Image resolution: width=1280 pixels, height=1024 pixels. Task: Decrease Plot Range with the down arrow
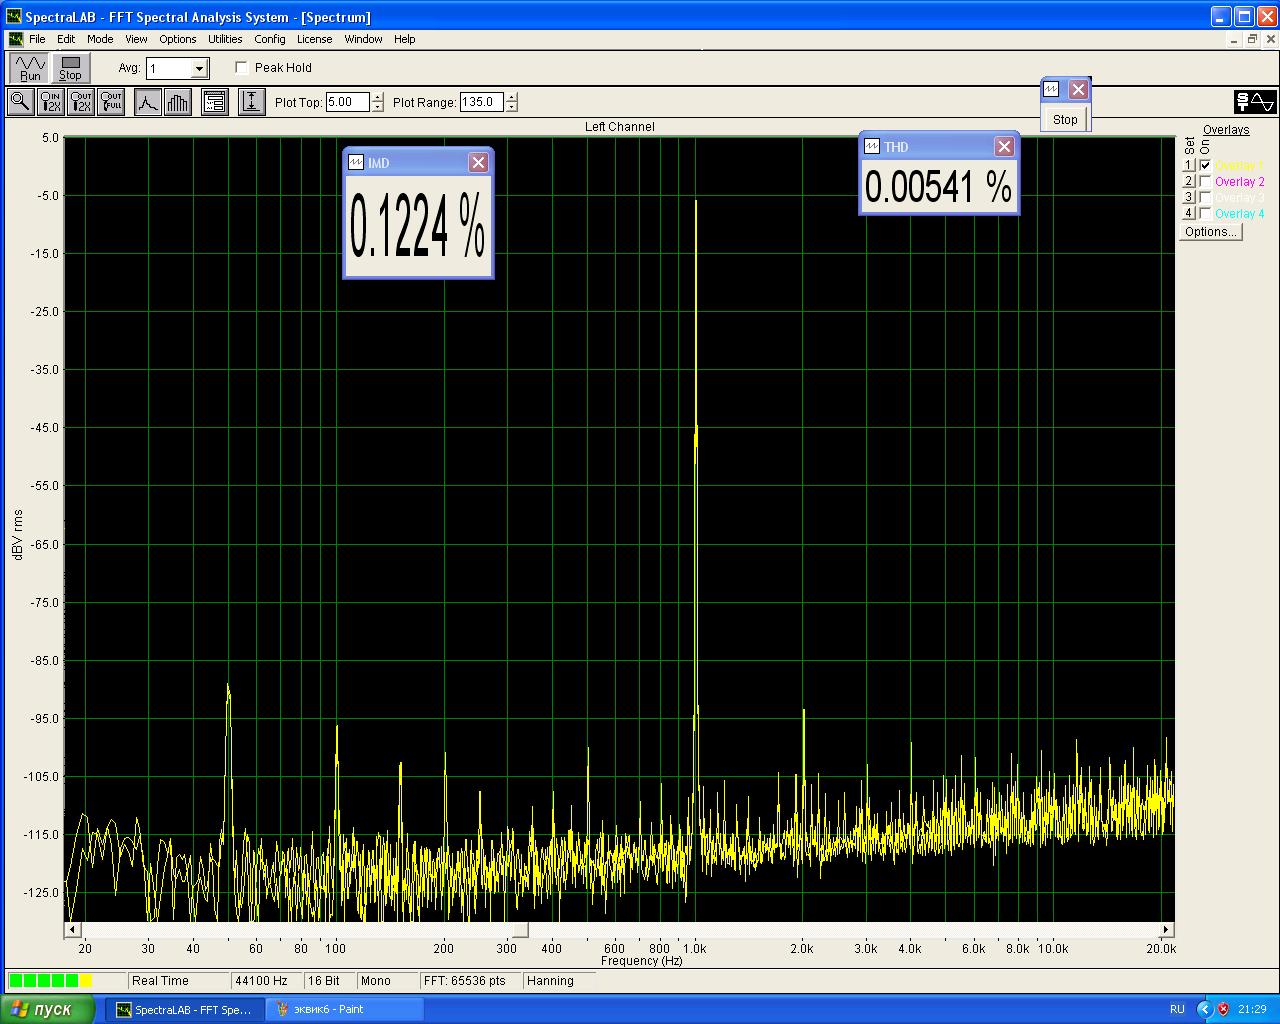click(x=512, y=107)
